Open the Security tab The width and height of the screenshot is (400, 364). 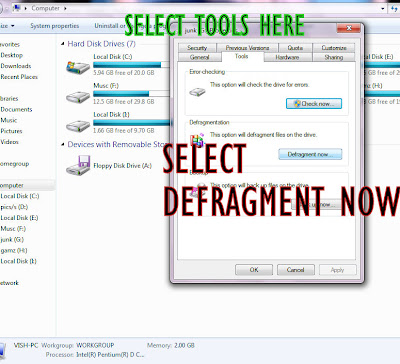point(197,48)
